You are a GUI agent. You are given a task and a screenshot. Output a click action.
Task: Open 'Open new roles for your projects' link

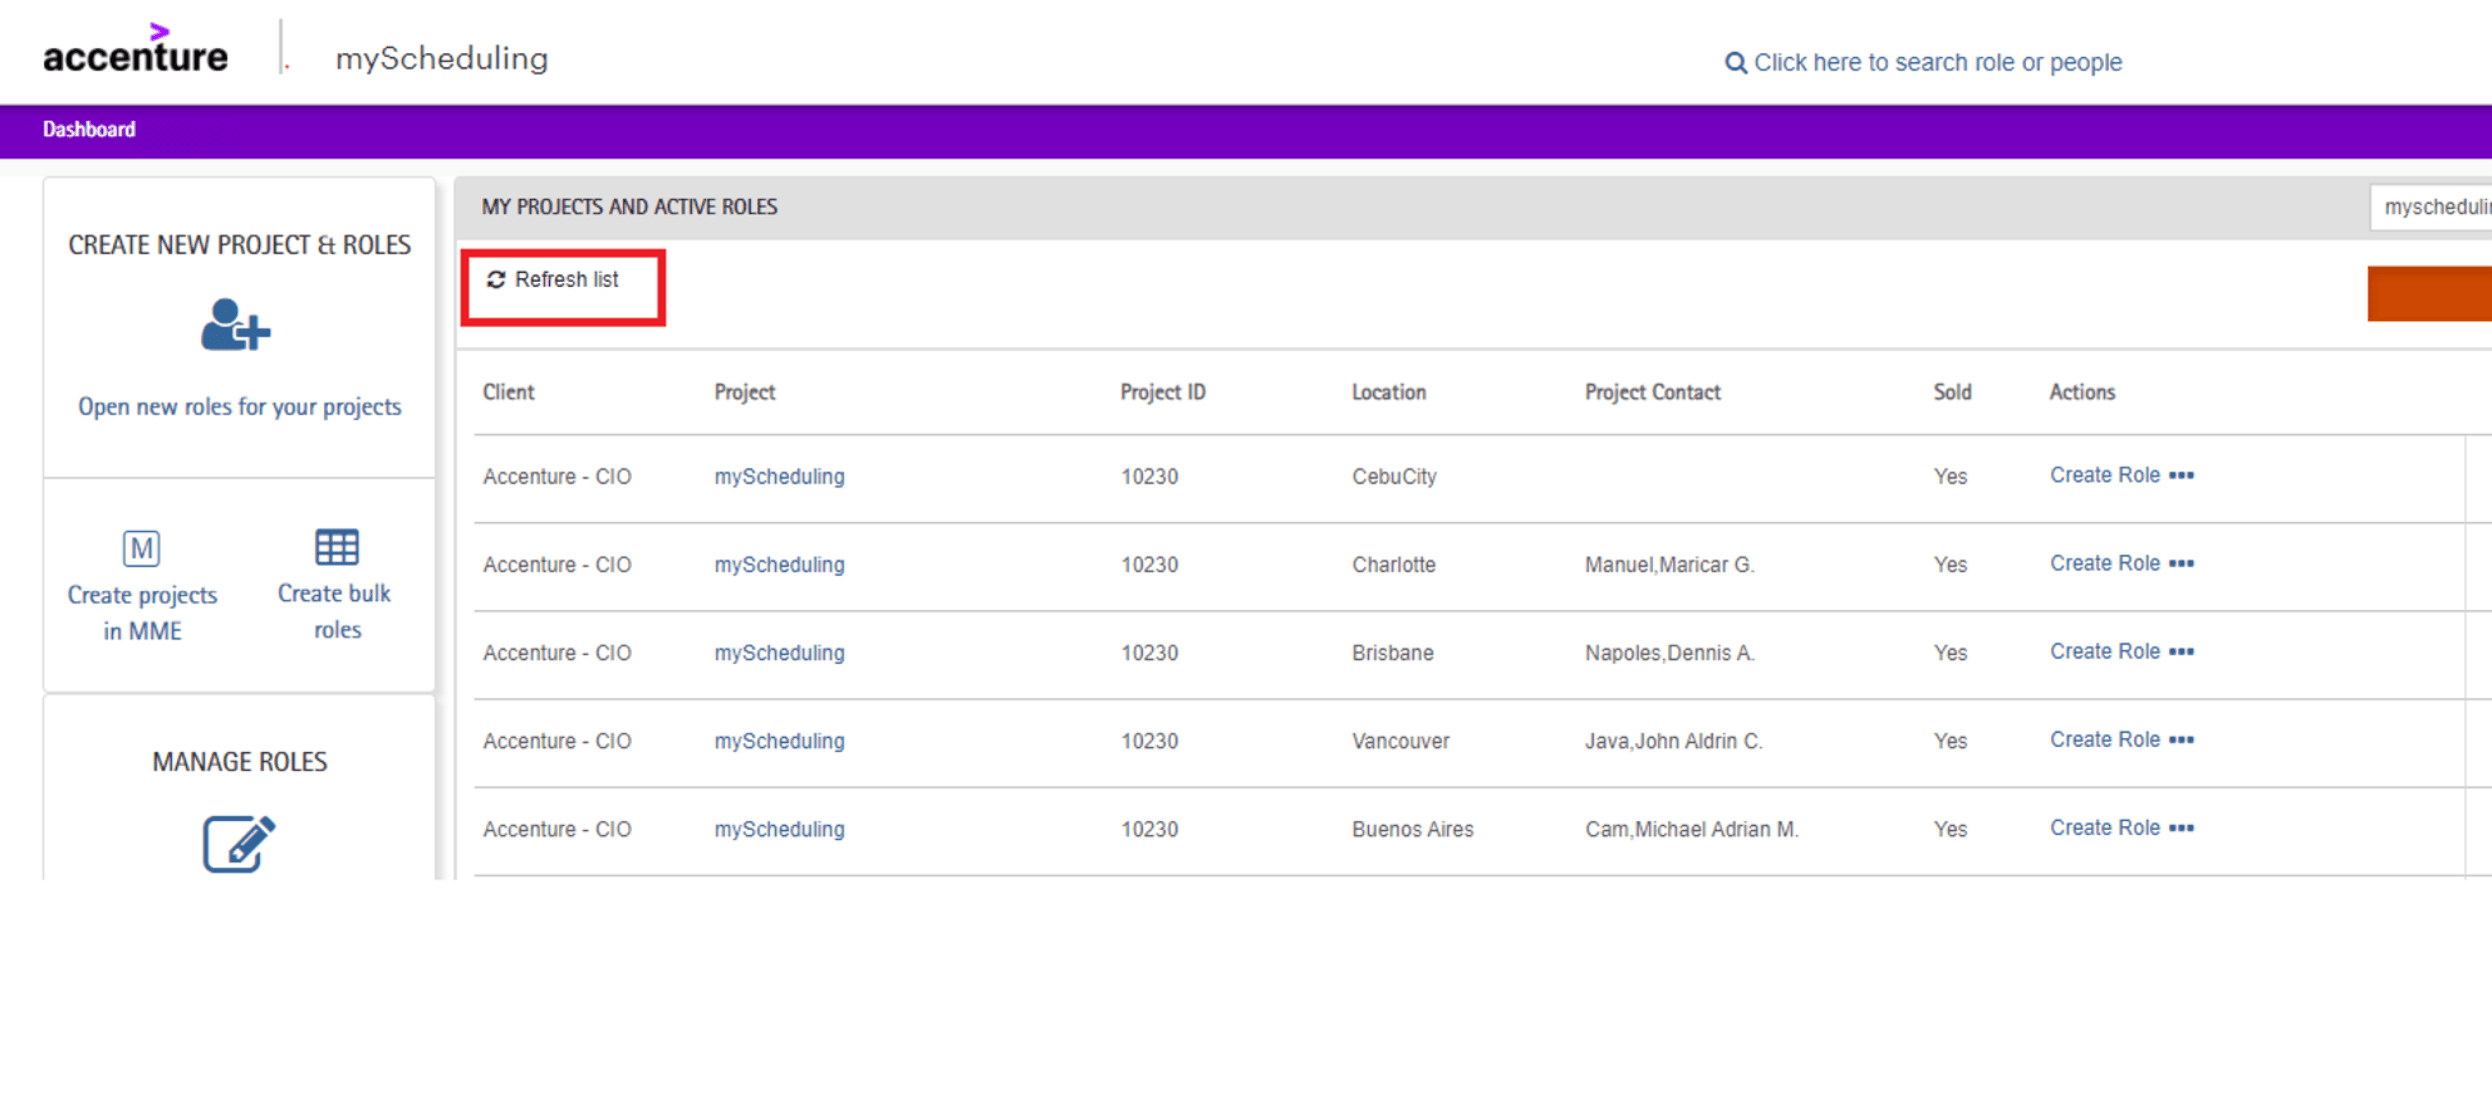[x=240, y=406]
